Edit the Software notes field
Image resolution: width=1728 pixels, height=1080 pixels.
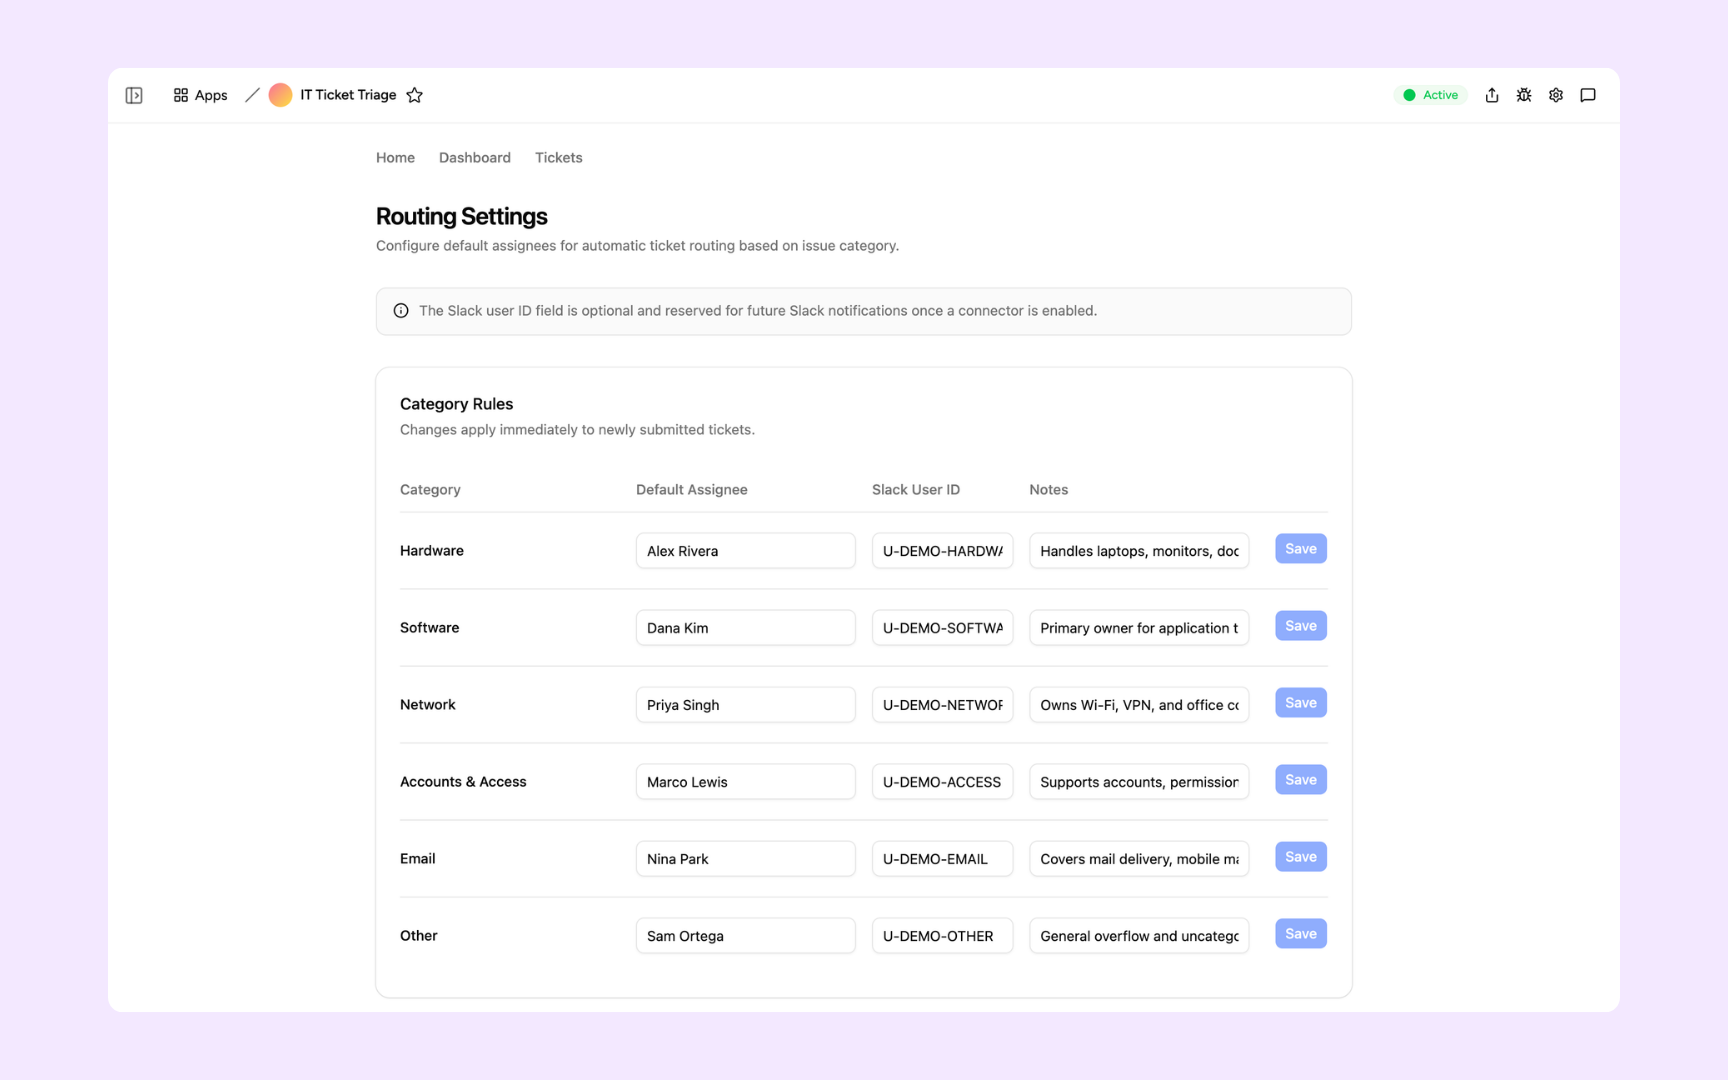click(1139, 628)
